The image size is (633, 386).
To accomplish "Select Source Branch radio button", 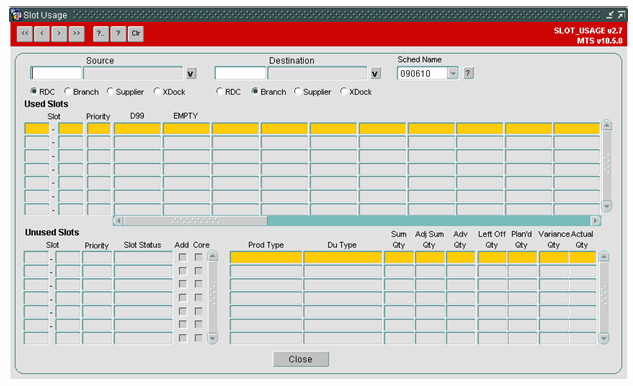I will tap(68, 91).
